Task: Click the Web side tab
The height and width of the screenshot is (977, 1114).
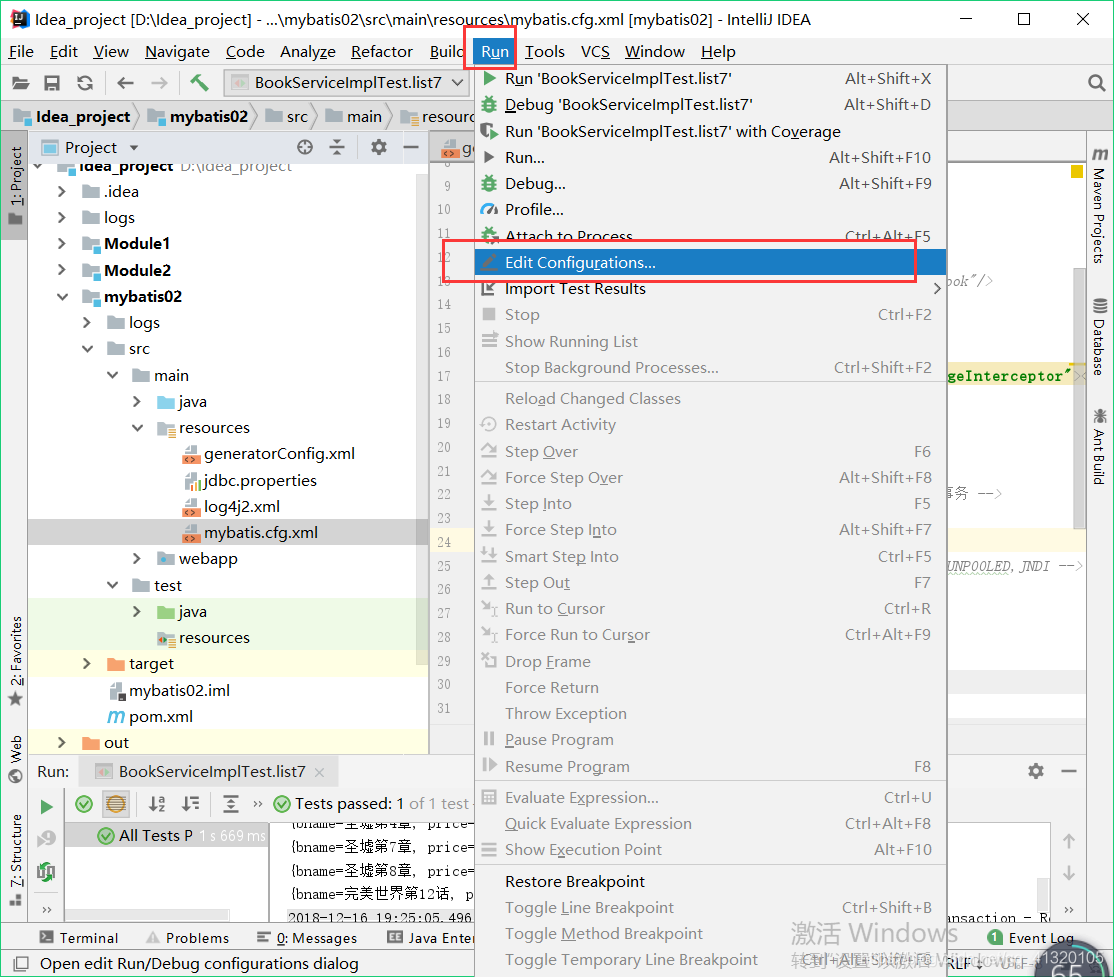Action: 16,759
